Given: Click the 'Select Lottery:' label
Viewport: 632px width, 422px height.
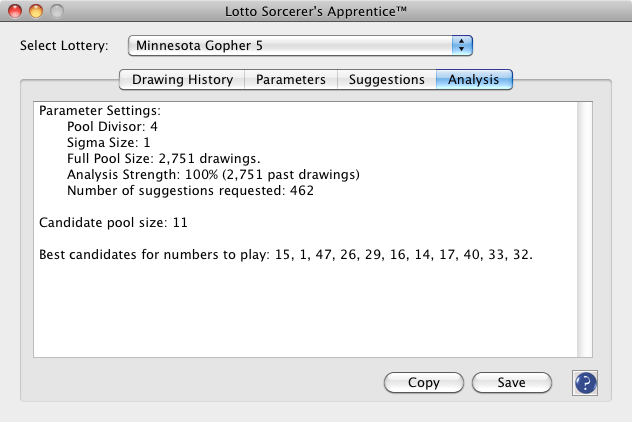Looking at the screenshot, I should pos(64,46).
